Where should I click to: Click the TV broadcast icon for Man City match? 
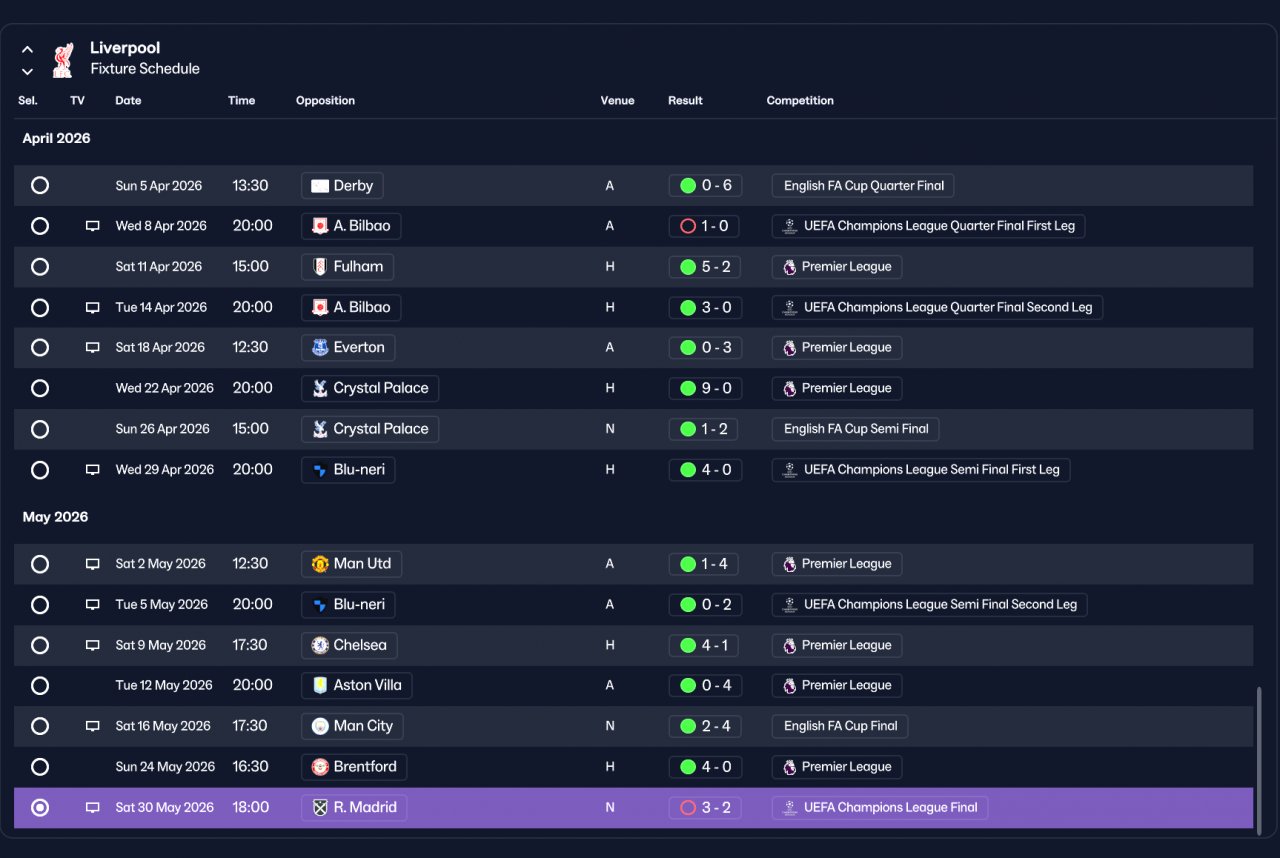click(x=92, y=726)
